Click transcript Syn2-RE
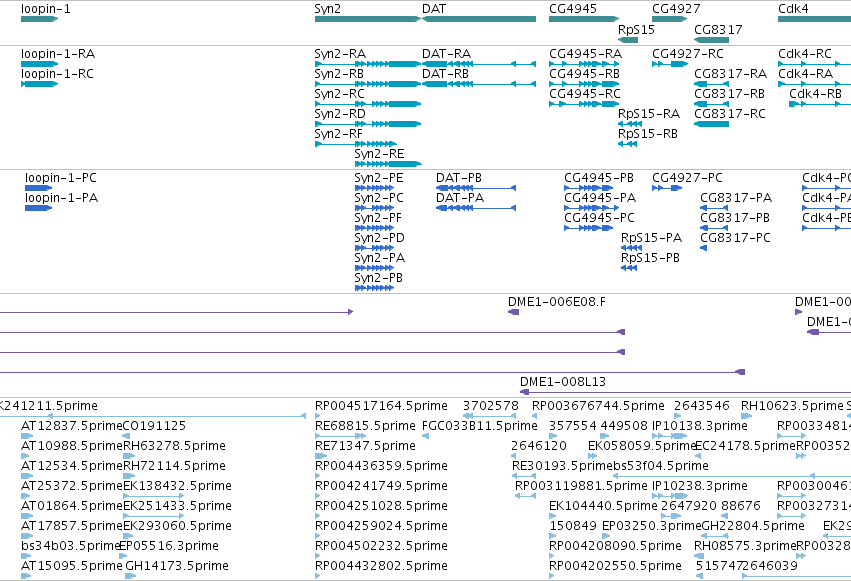 [x=388, y=164]
